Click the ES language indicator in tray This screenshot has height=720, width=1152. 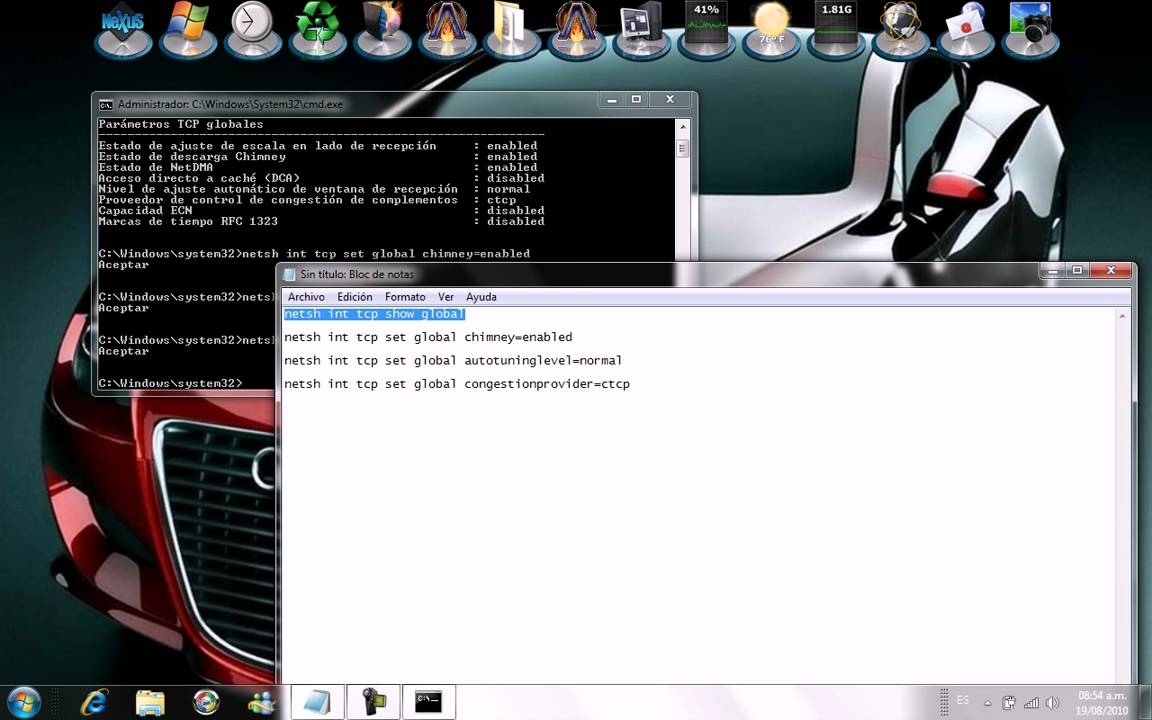coord(962,700)
